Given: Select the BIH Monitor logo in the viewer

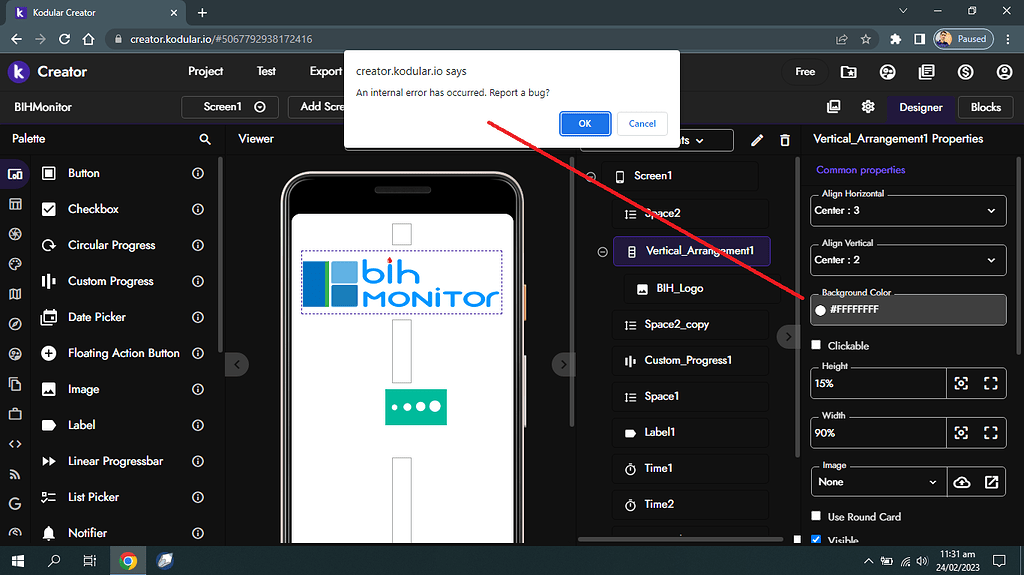Looking at the screenshot, I should pyautogui.click(x=402, y=282).
